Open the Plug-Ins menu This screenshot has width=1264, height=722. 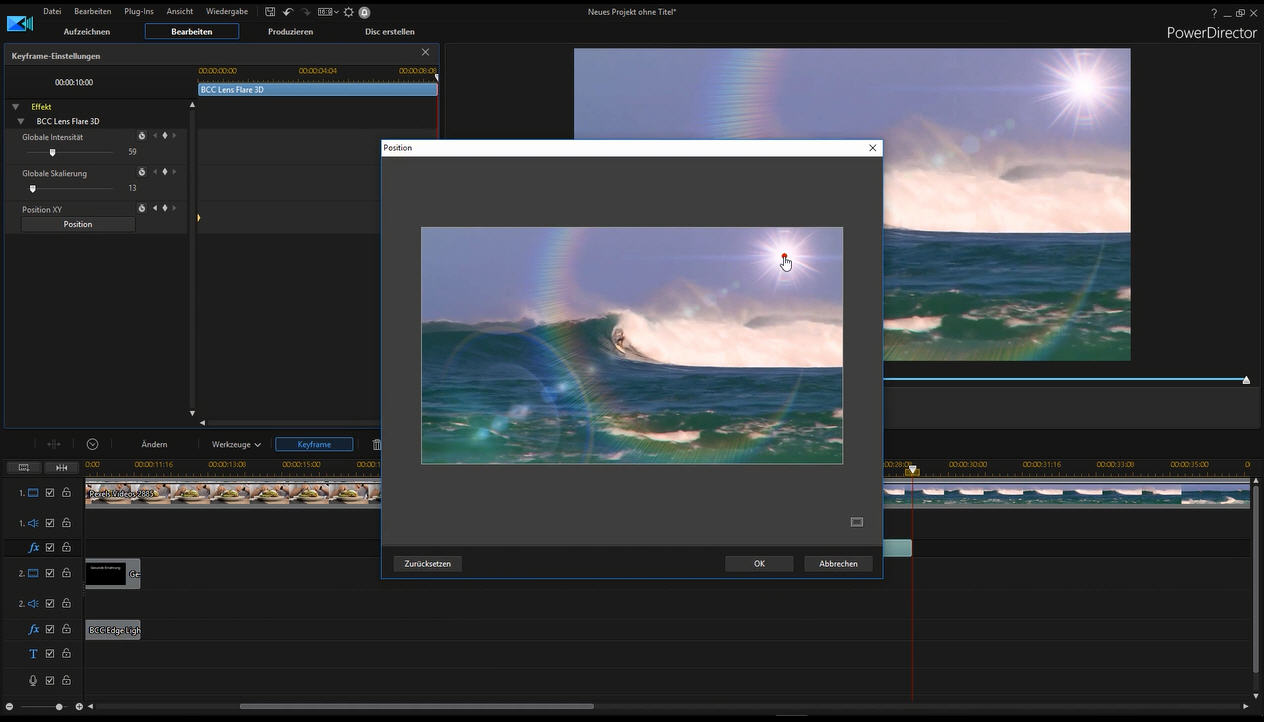point(139,12)
